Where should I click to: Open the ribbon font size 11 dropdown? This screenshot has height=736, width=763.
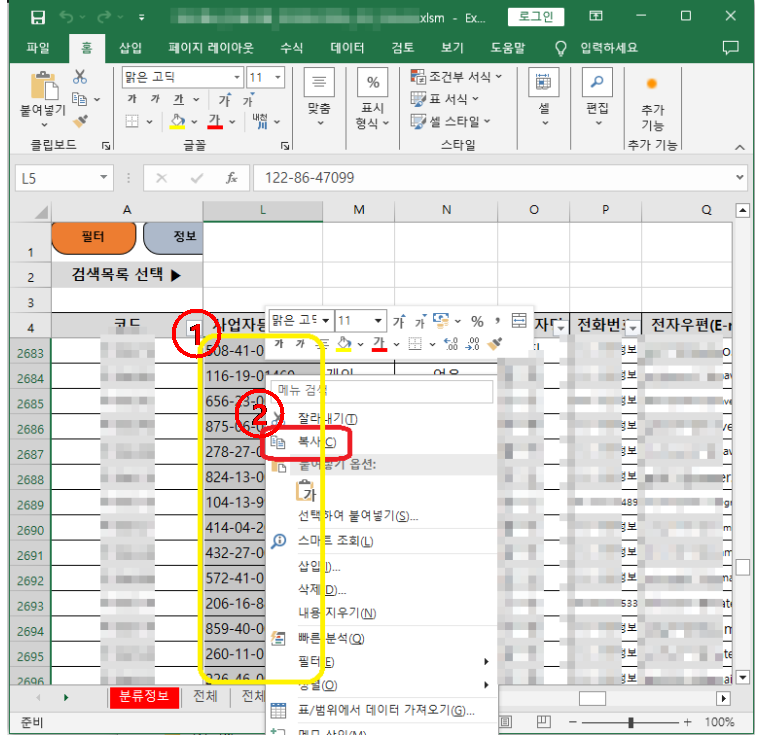[x=278, y=77]
